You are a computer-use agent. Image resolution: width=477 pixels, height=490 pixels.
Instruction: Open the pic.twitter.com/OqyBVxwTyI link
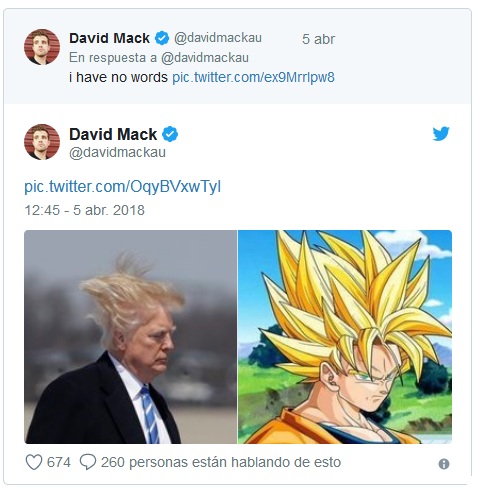point(123,187)
